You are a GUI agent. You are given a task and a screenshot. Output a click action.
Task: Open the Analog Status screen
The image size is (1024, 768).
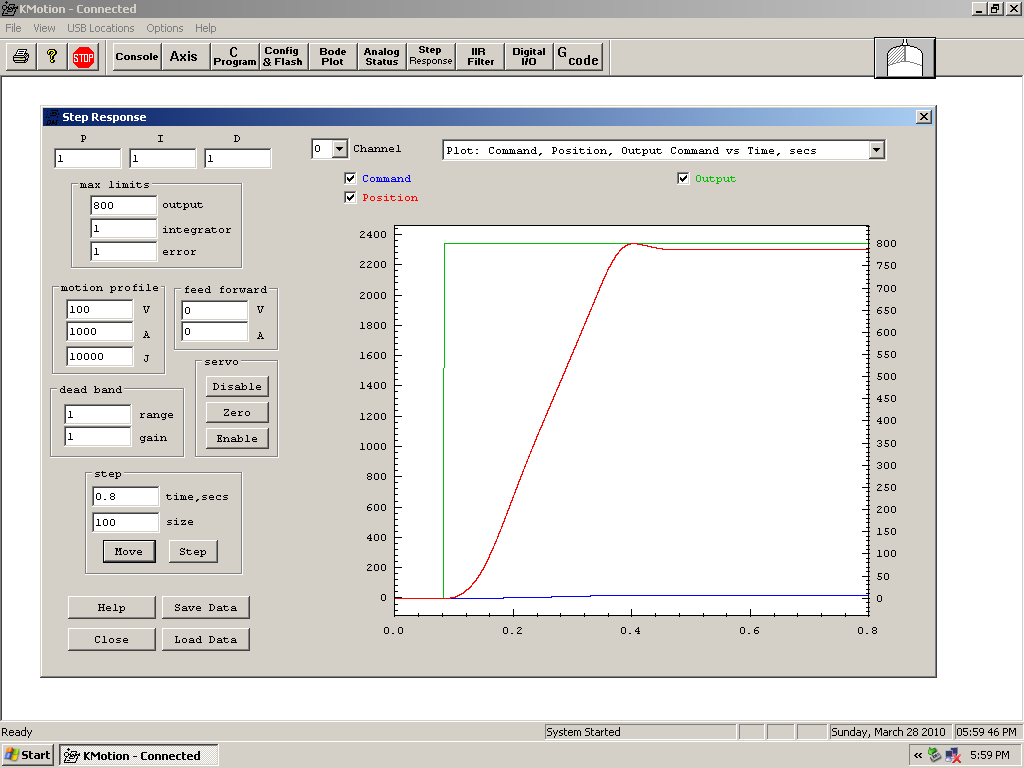(381, 57)
